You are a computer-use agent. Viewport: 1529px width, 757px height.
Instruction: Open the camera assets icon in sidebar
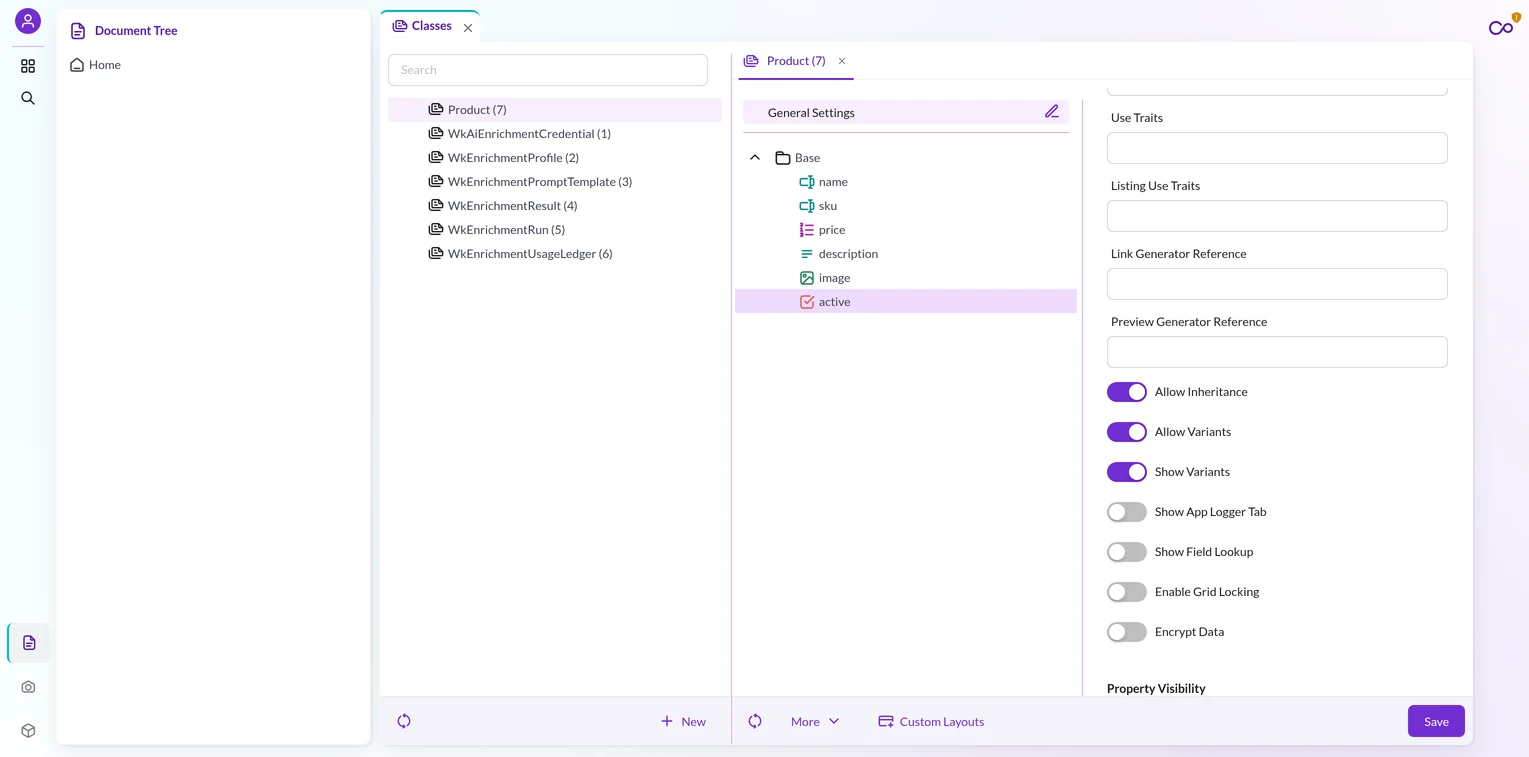pyautogui.click(x=28, y=687)
